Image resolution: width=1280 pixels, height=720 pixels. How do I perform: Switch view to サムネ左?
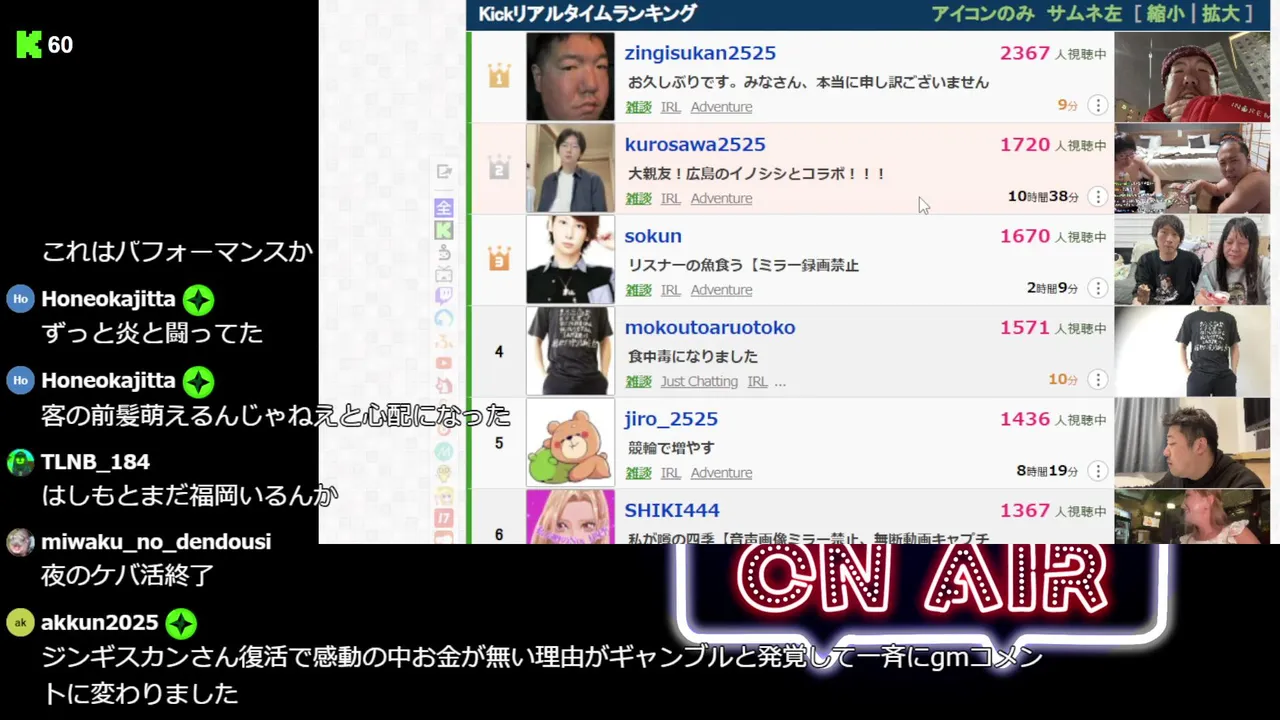click(1085, 14)
